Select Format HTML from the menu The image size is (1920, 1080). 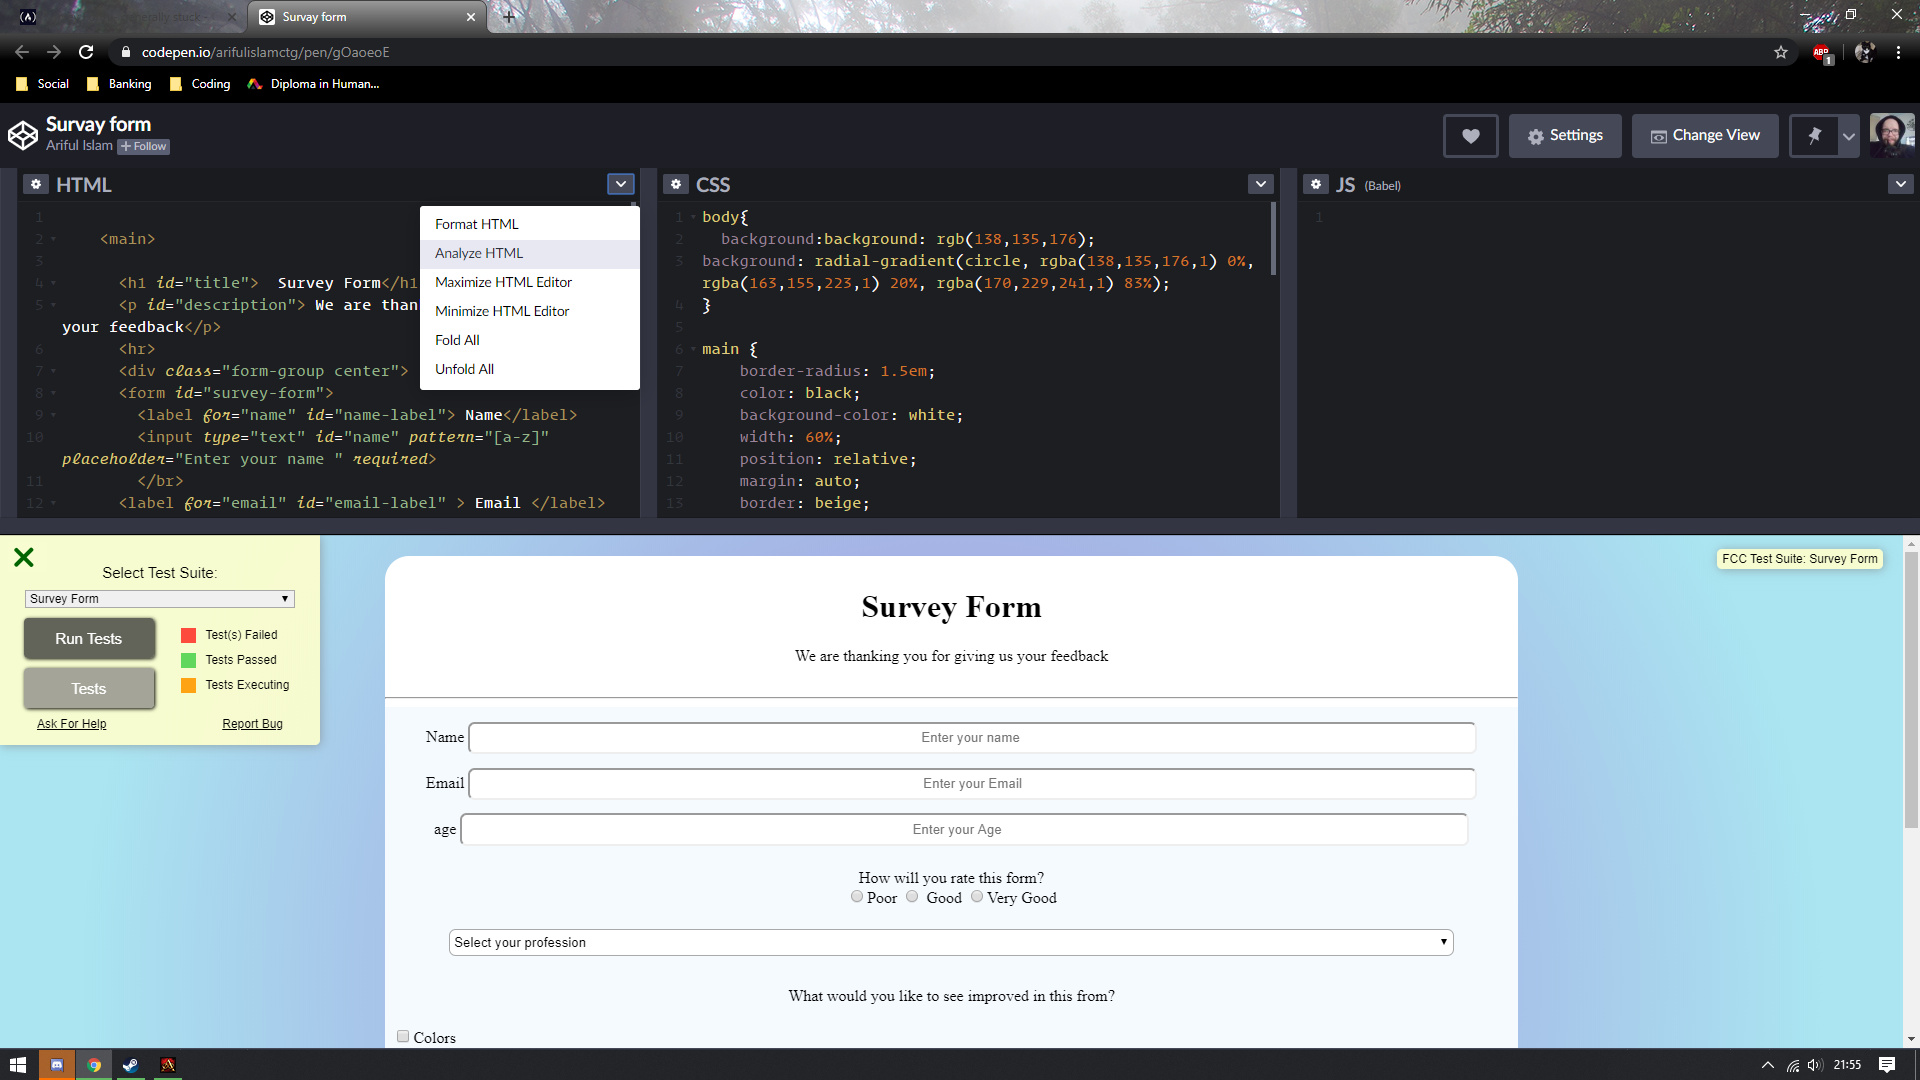point(476,224)
